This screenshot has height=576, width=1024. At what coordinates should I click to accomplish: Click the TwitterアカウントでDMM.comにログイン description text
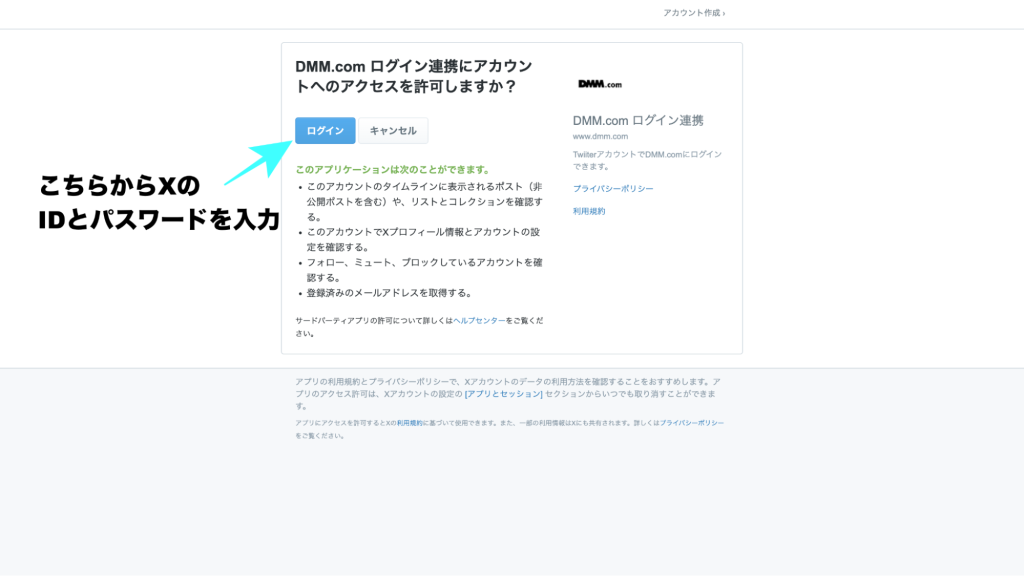tap(647, 160)
